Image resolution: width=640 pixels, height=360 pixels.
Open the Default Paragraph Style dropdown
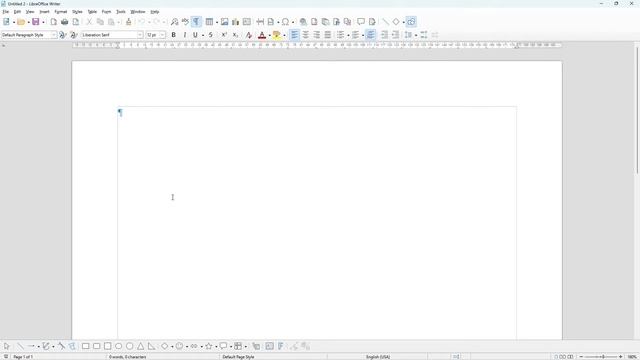click(53, 35)
